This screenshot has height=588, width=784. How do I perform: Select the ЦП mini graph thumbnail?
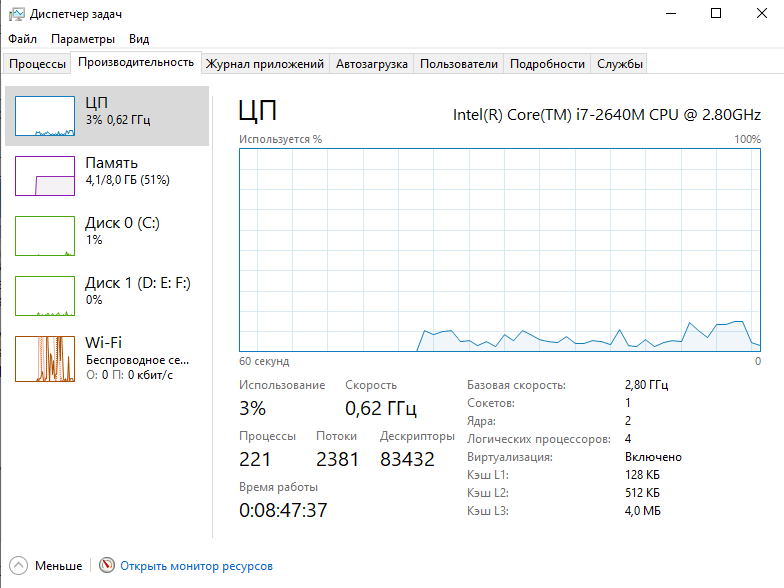pos(45,116)
